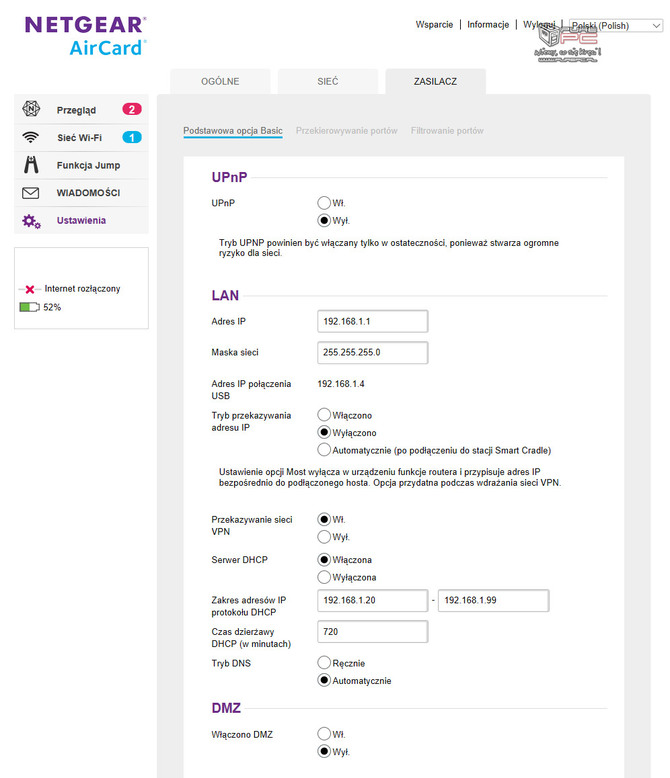The height and width of the screenshot is (778, 670).
Task: Set DNS mode to Ręcznie
Action: (324, 662)
